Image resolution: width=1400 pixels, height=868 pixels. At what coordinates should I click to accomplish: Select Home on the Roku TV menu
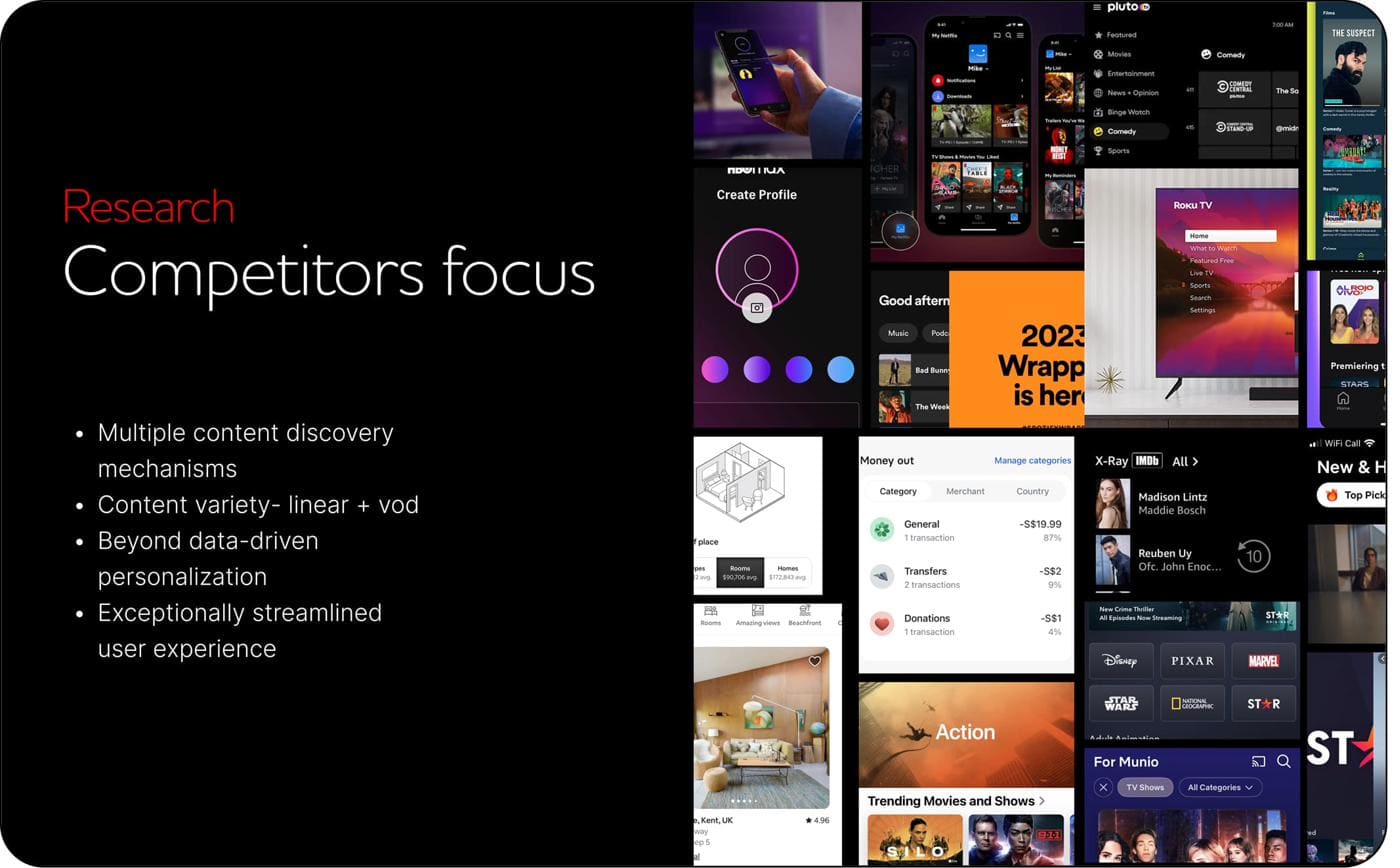pyautogui.click(x=1230, y=236)
